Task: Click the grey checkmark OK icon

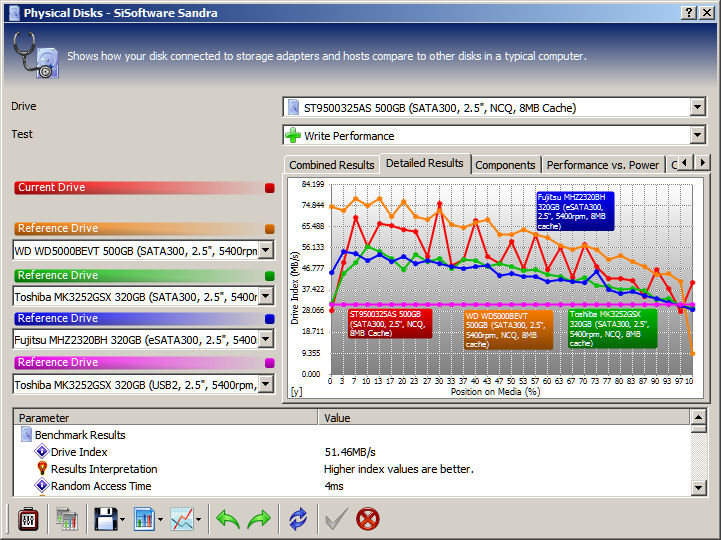Action: 336,520
